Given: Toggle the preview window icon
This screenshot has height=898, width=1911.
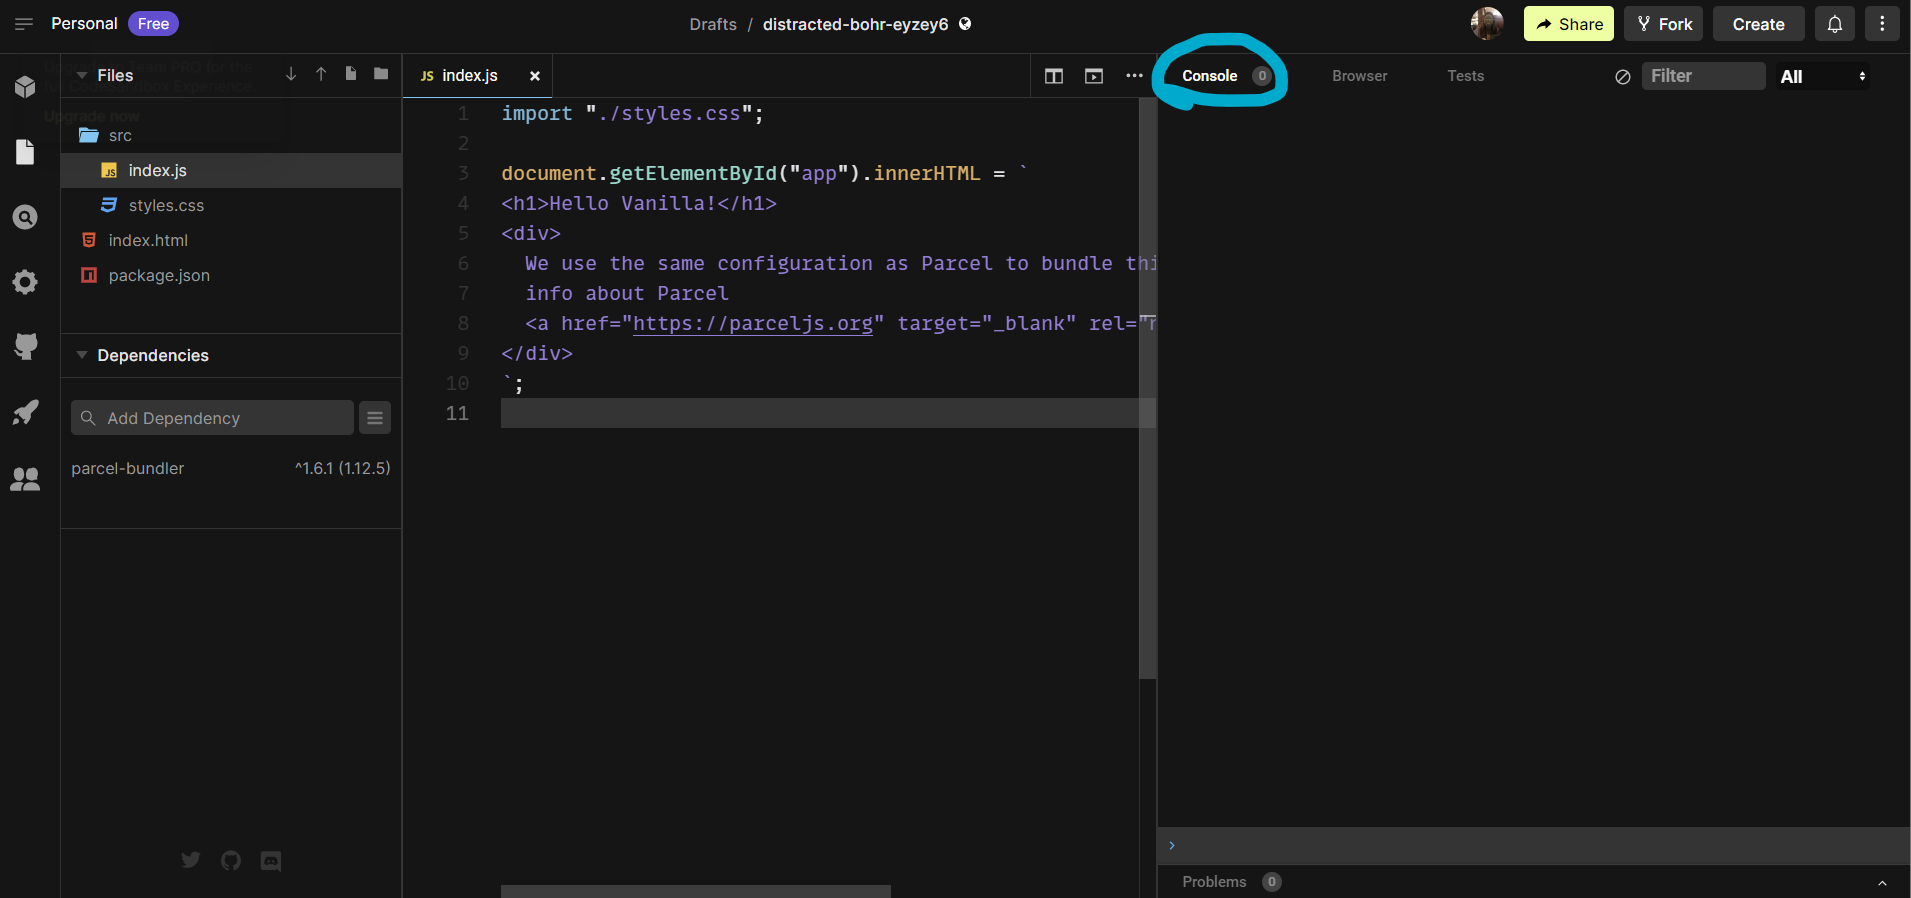Looking at the screenshot, I should (x=1094, y=76).
